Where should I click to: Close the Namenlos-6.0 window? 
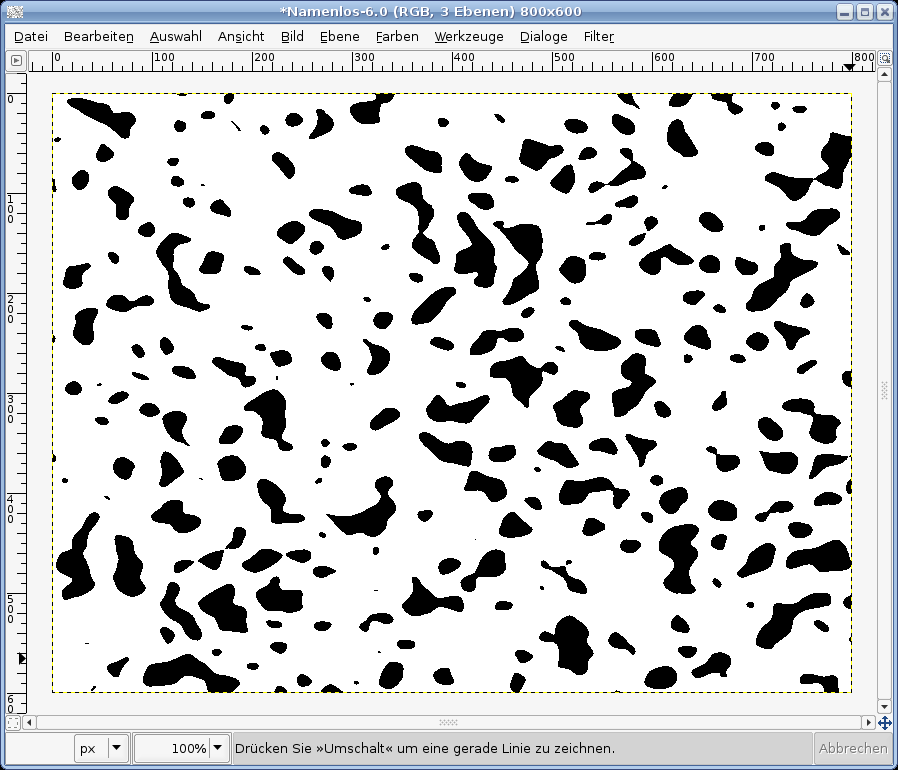885,12
